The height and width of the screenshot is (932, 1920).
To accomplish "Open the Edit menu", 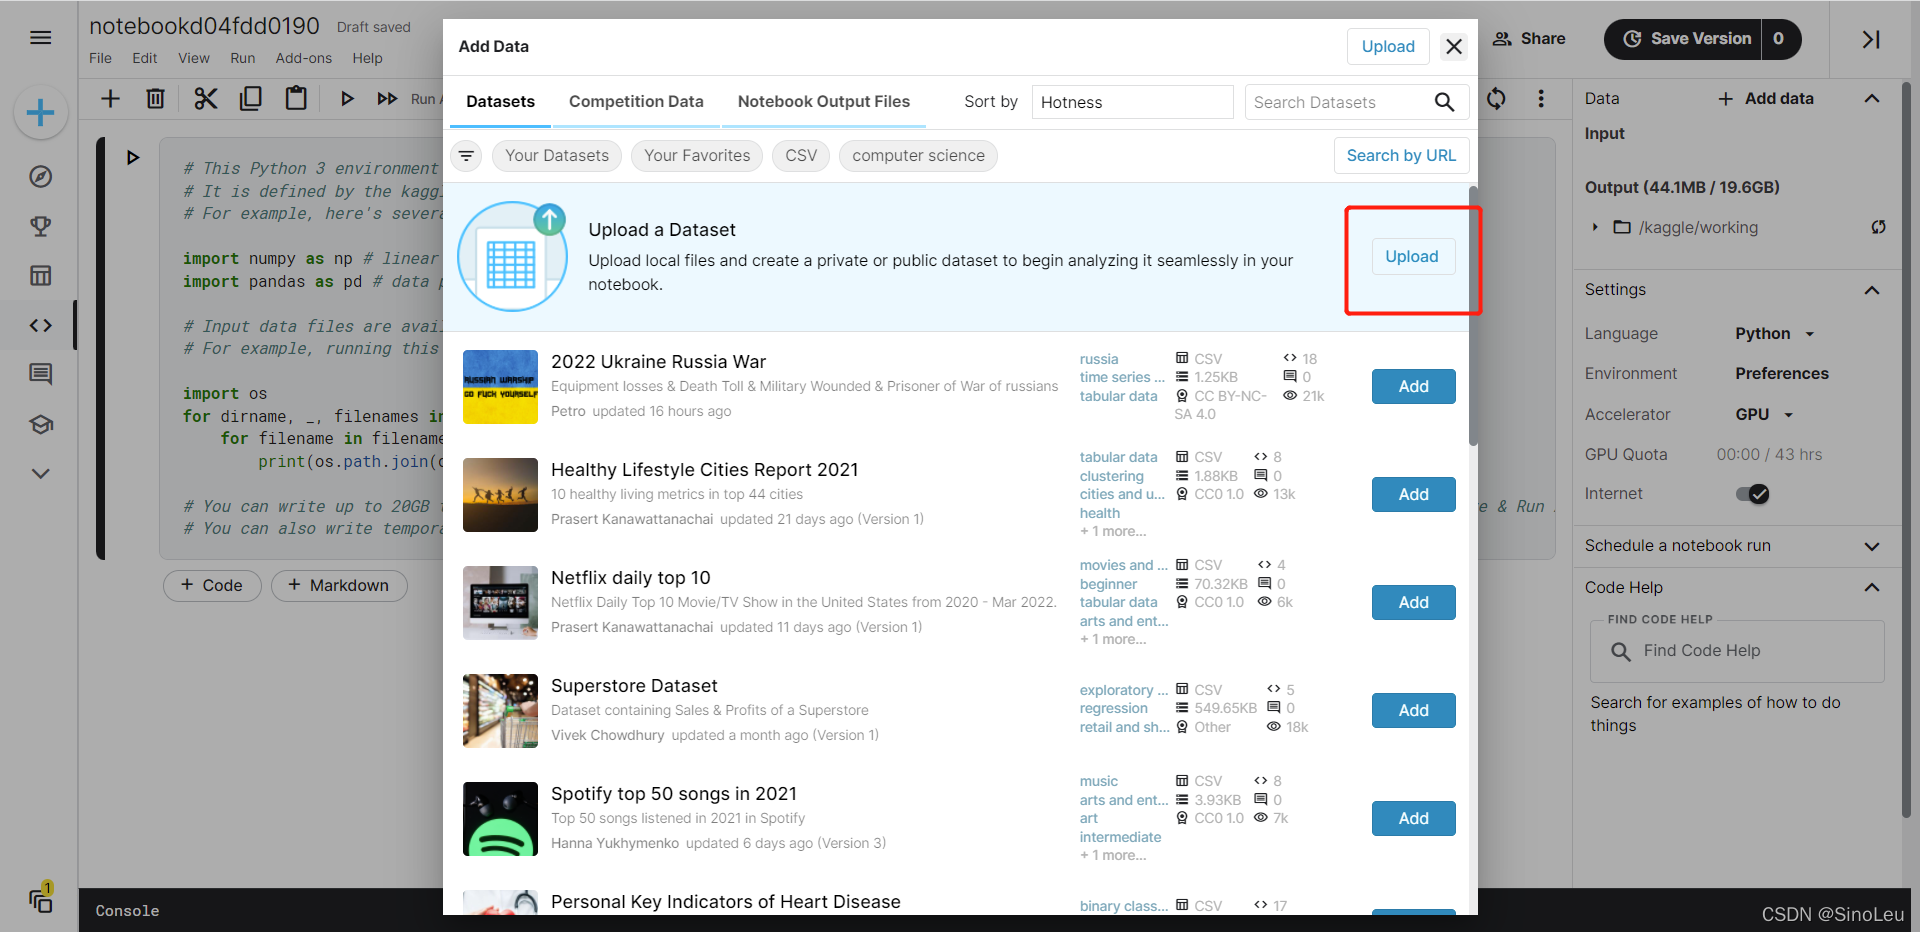I will [x=145, y=58].
